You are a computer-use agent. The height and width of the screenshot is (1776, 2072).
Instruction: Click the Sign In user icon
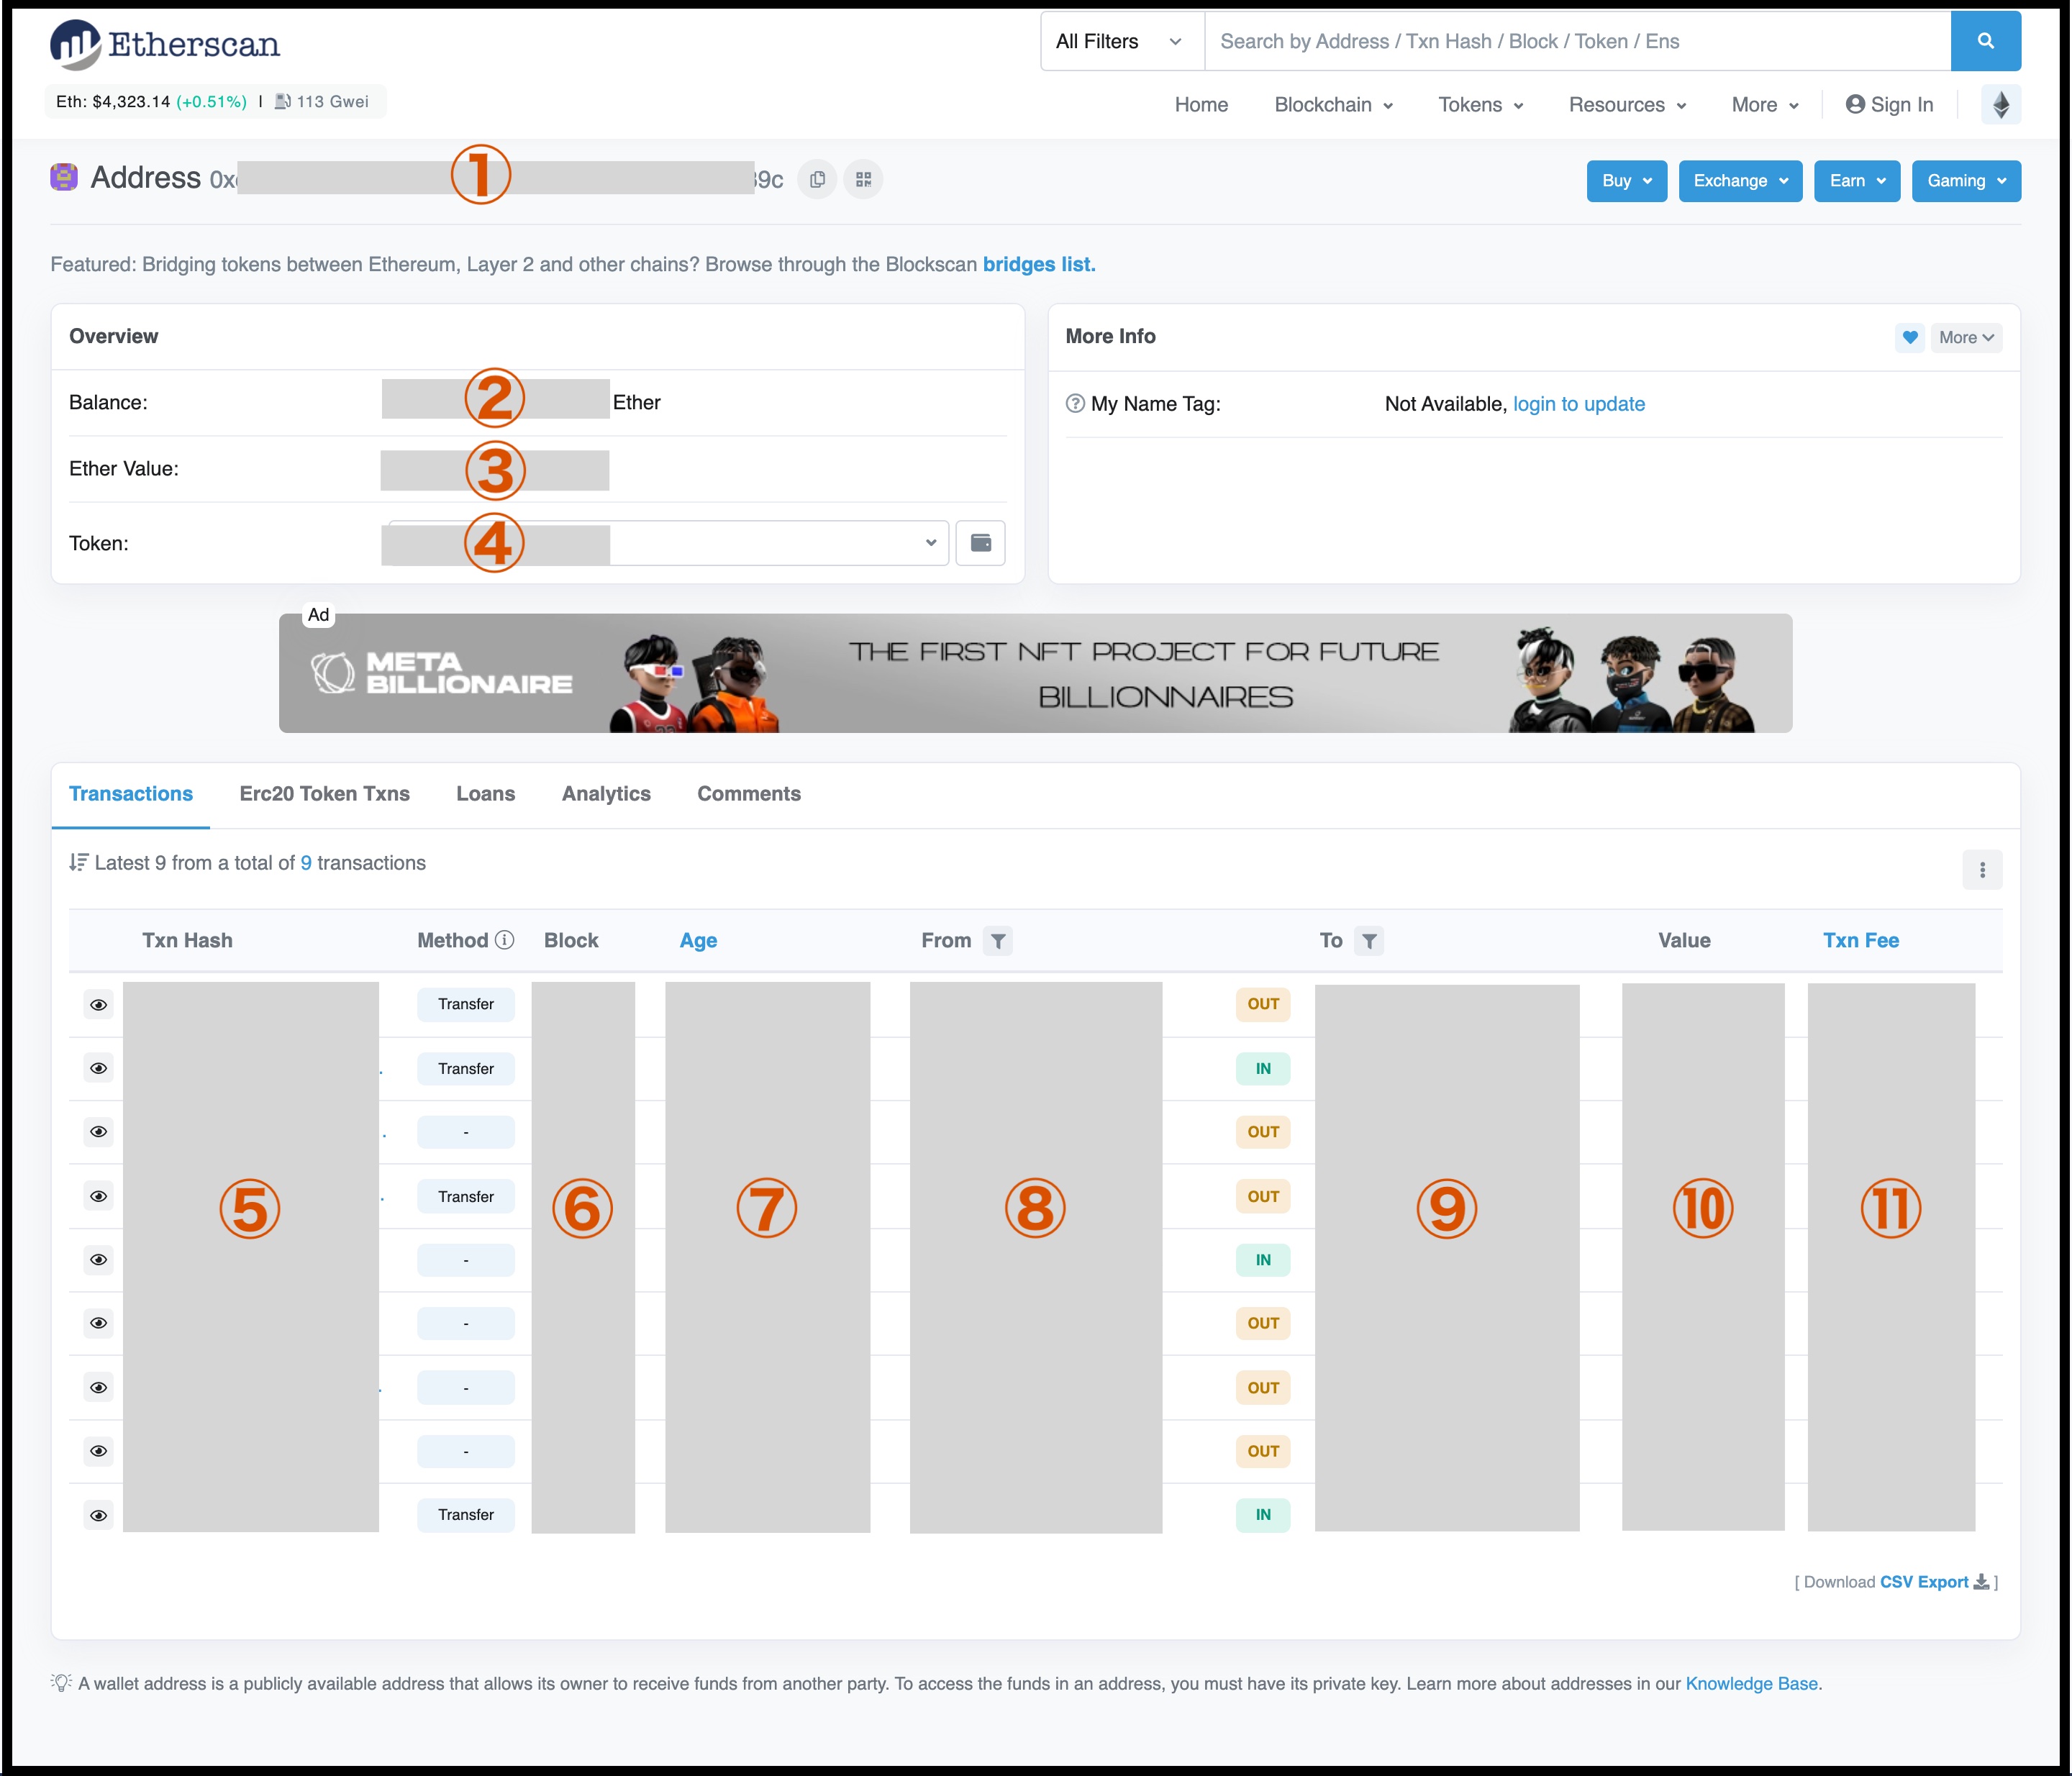tap(1855, 104)
